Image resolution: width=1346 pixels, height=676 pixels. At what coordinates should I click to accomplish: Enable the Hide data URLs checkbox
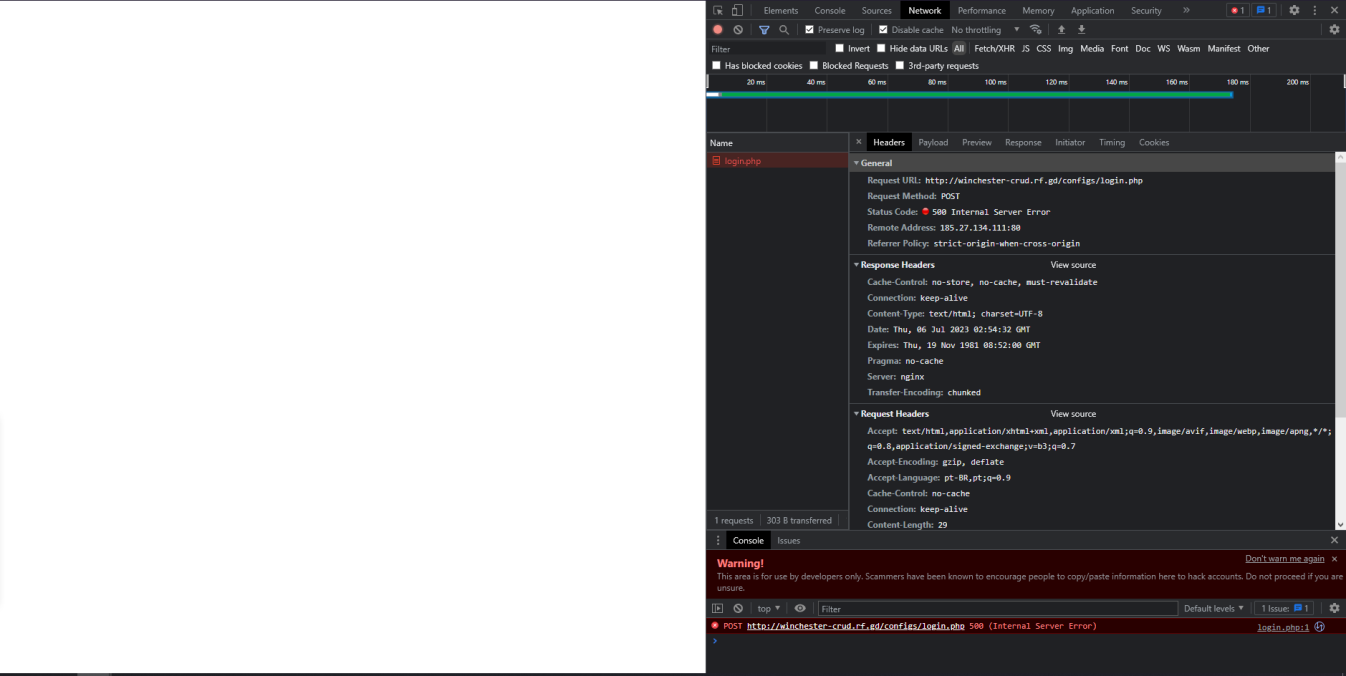pos(881,48)
